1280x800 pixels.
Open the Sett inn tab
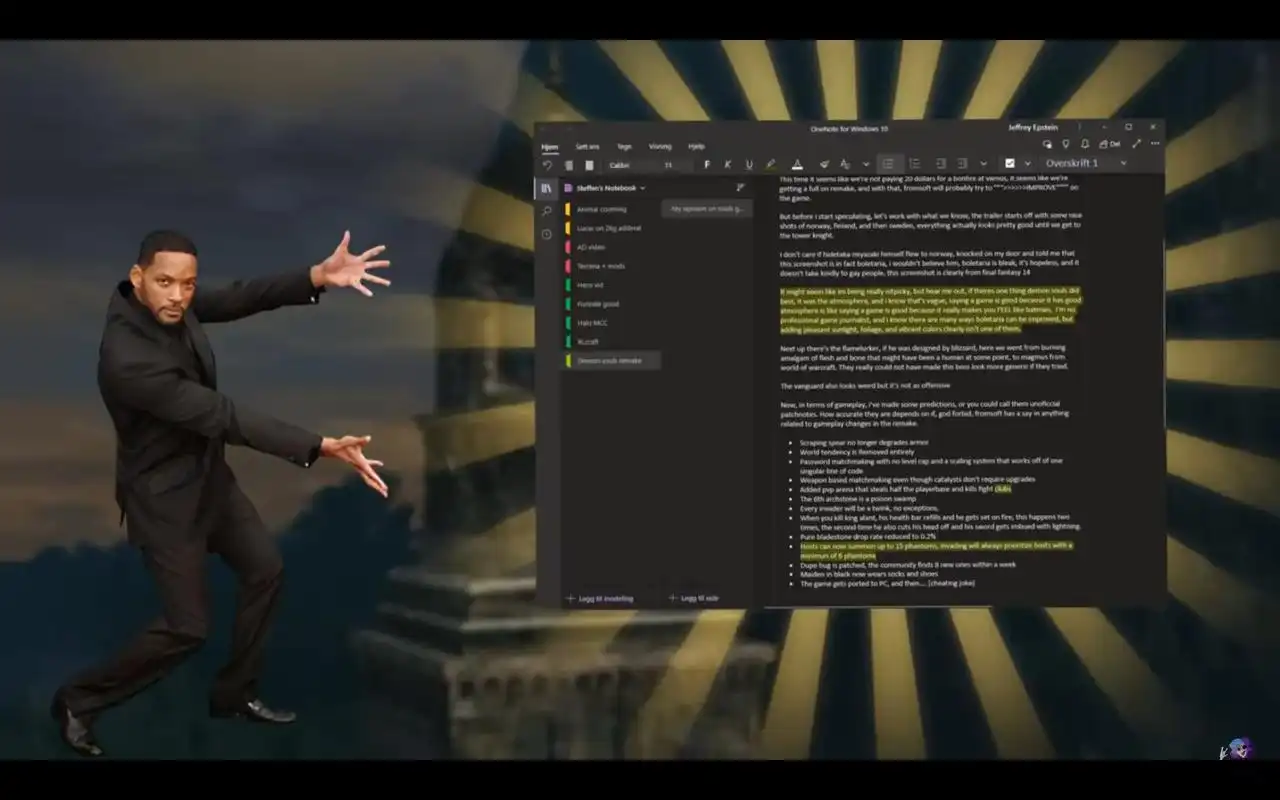point(587,146)
